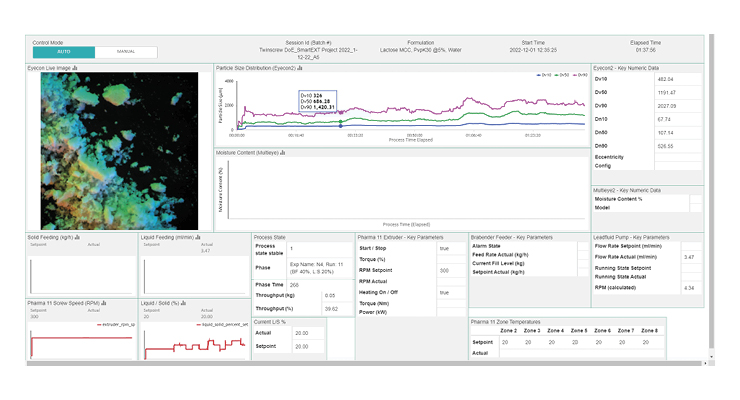Click the Heating On / Off value
The width and height of the screenshot is (740, 400).
(x=443, y=292)
